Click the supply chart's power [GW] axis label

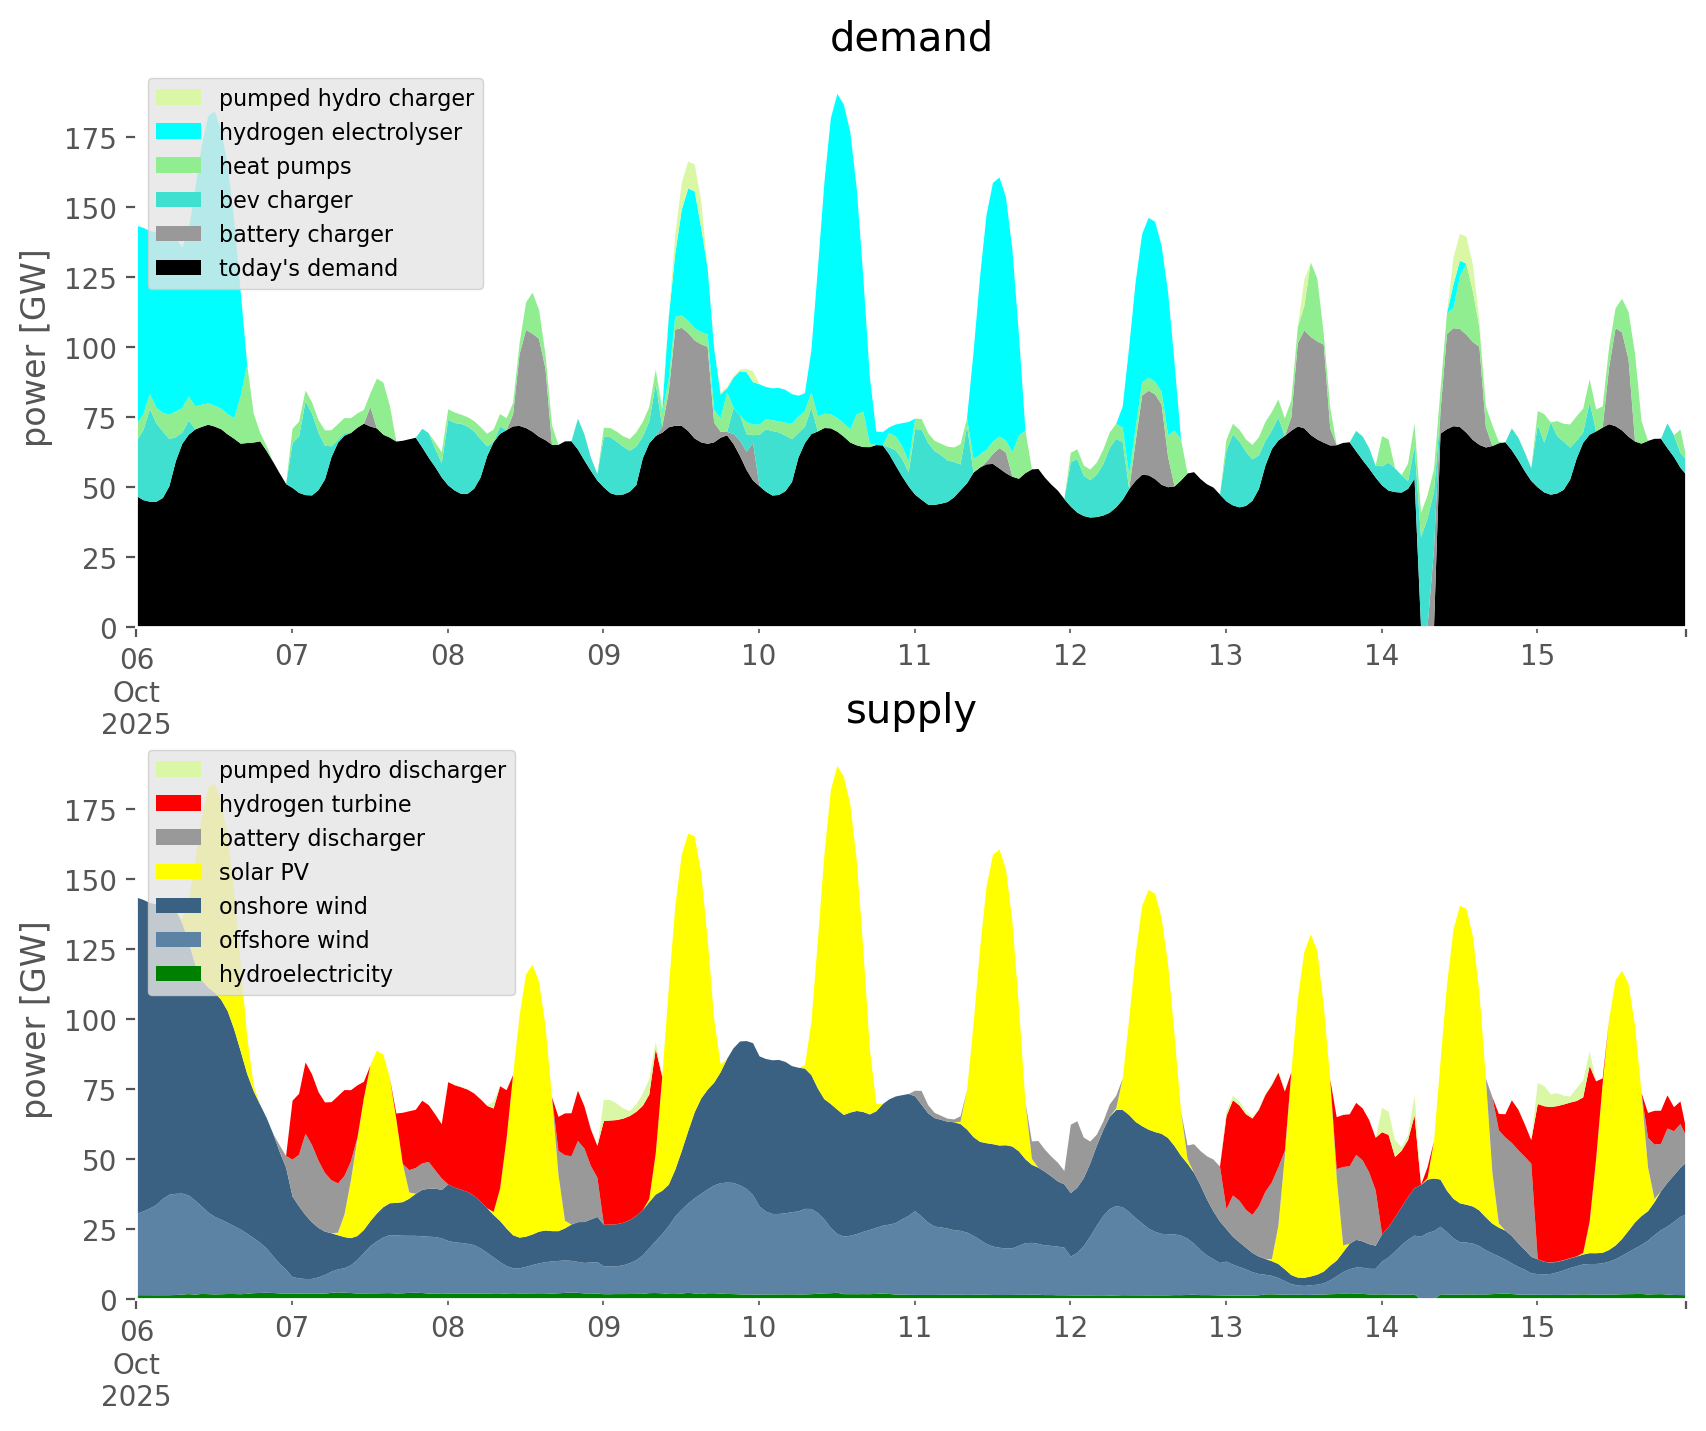36,1020
